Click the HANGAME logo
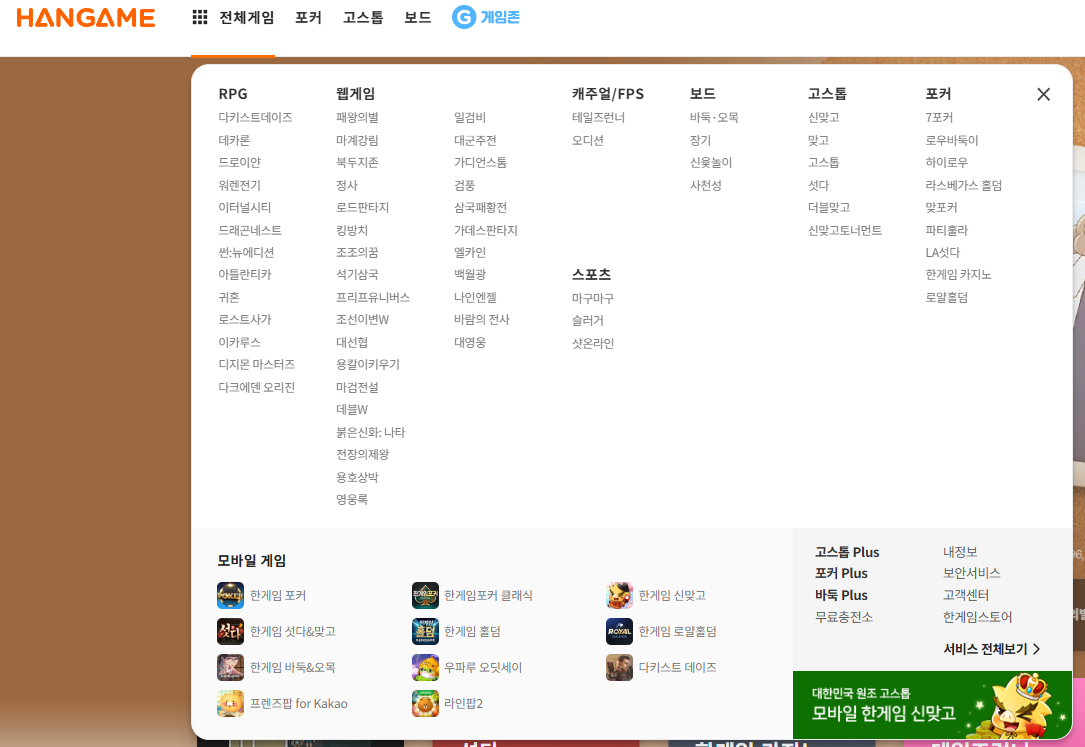Screen dimensions: 1085x747 (86, 17)
